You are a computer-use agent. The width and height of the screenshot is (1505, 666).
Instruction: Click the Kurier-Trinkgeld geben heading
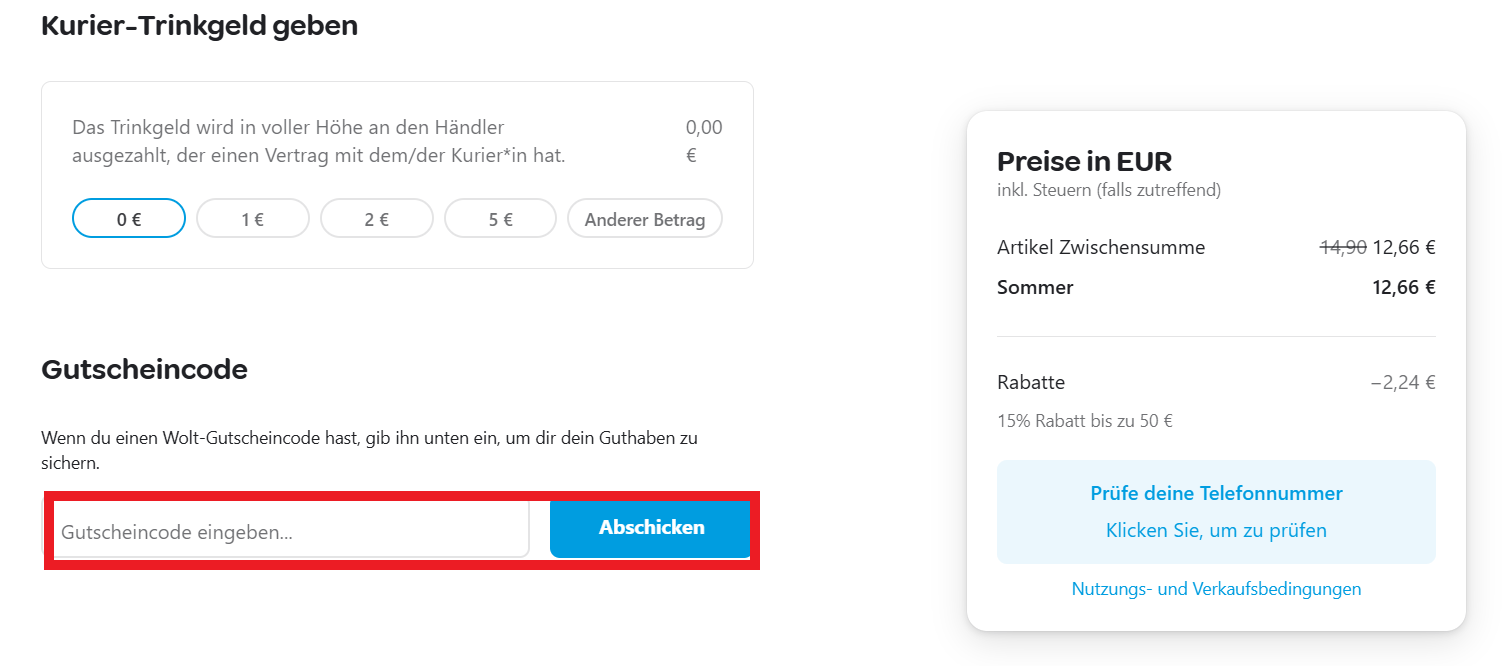click(x=198, y=26)
